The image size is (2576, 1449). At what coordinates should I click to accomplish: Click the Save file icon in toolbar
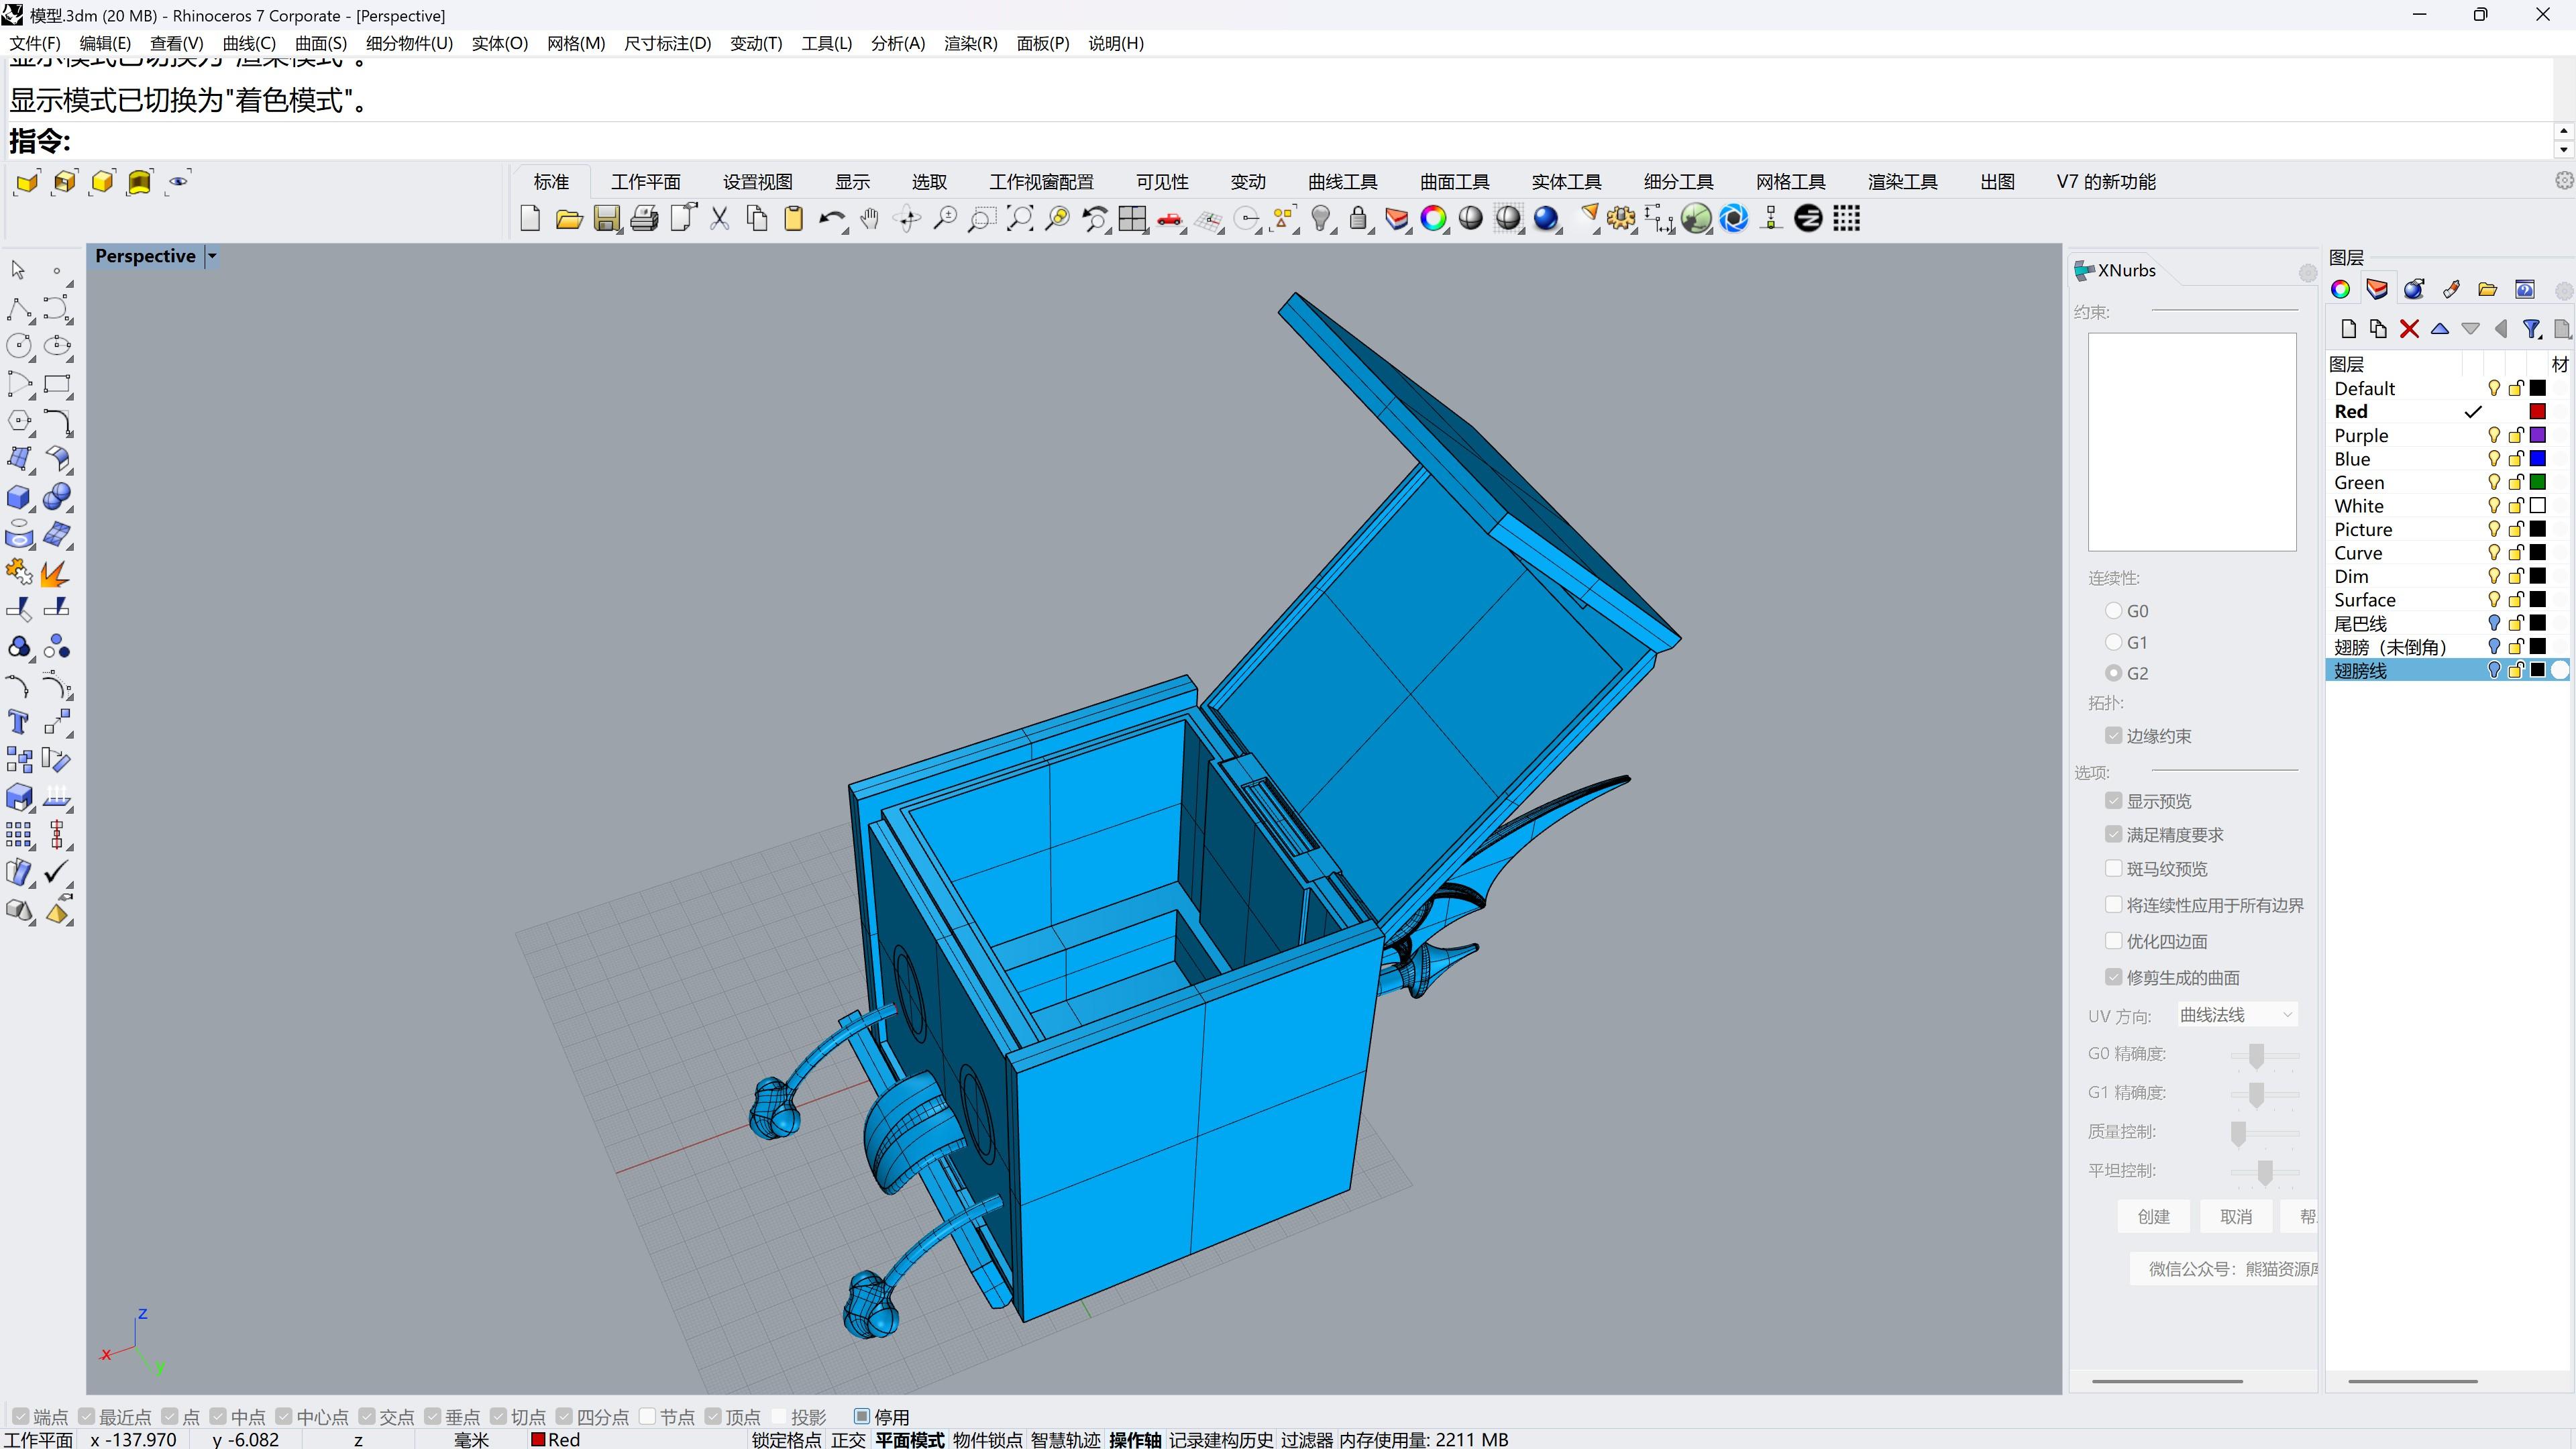tap(606, 218)
